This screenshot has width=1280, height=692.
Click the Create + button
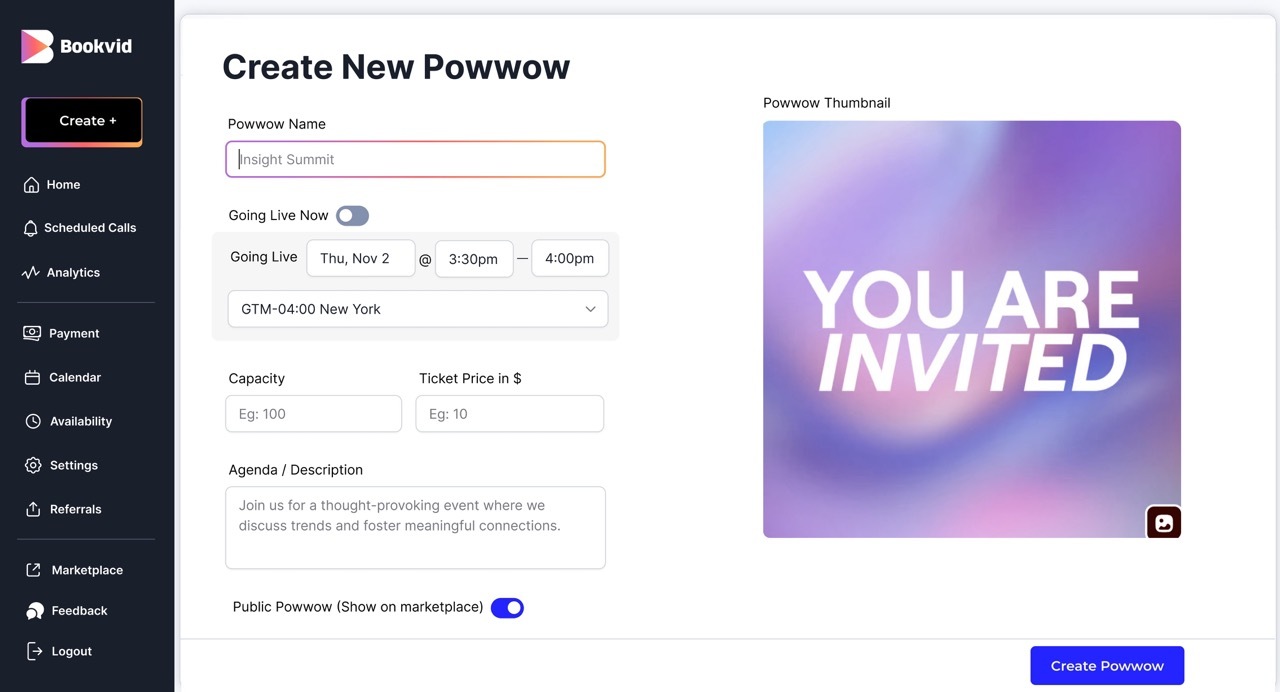point(82,120)
